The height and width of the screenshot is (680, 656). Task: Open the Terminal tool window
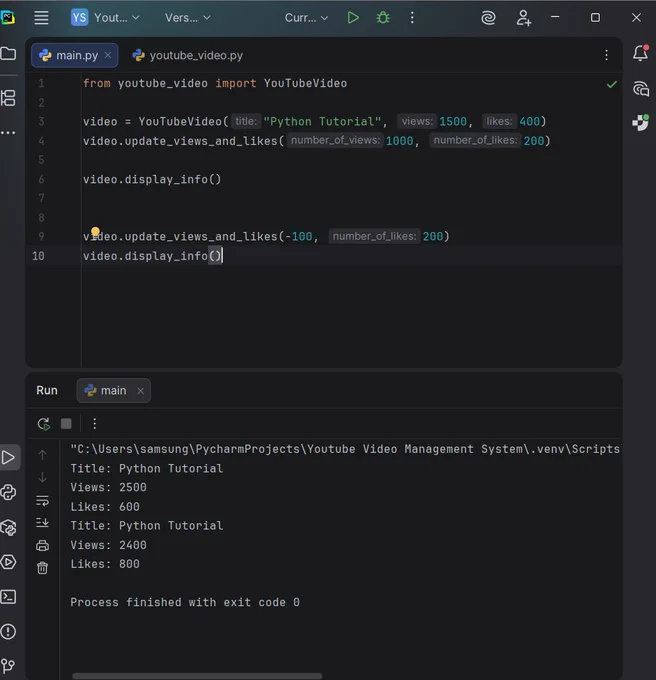coord(8,597)
